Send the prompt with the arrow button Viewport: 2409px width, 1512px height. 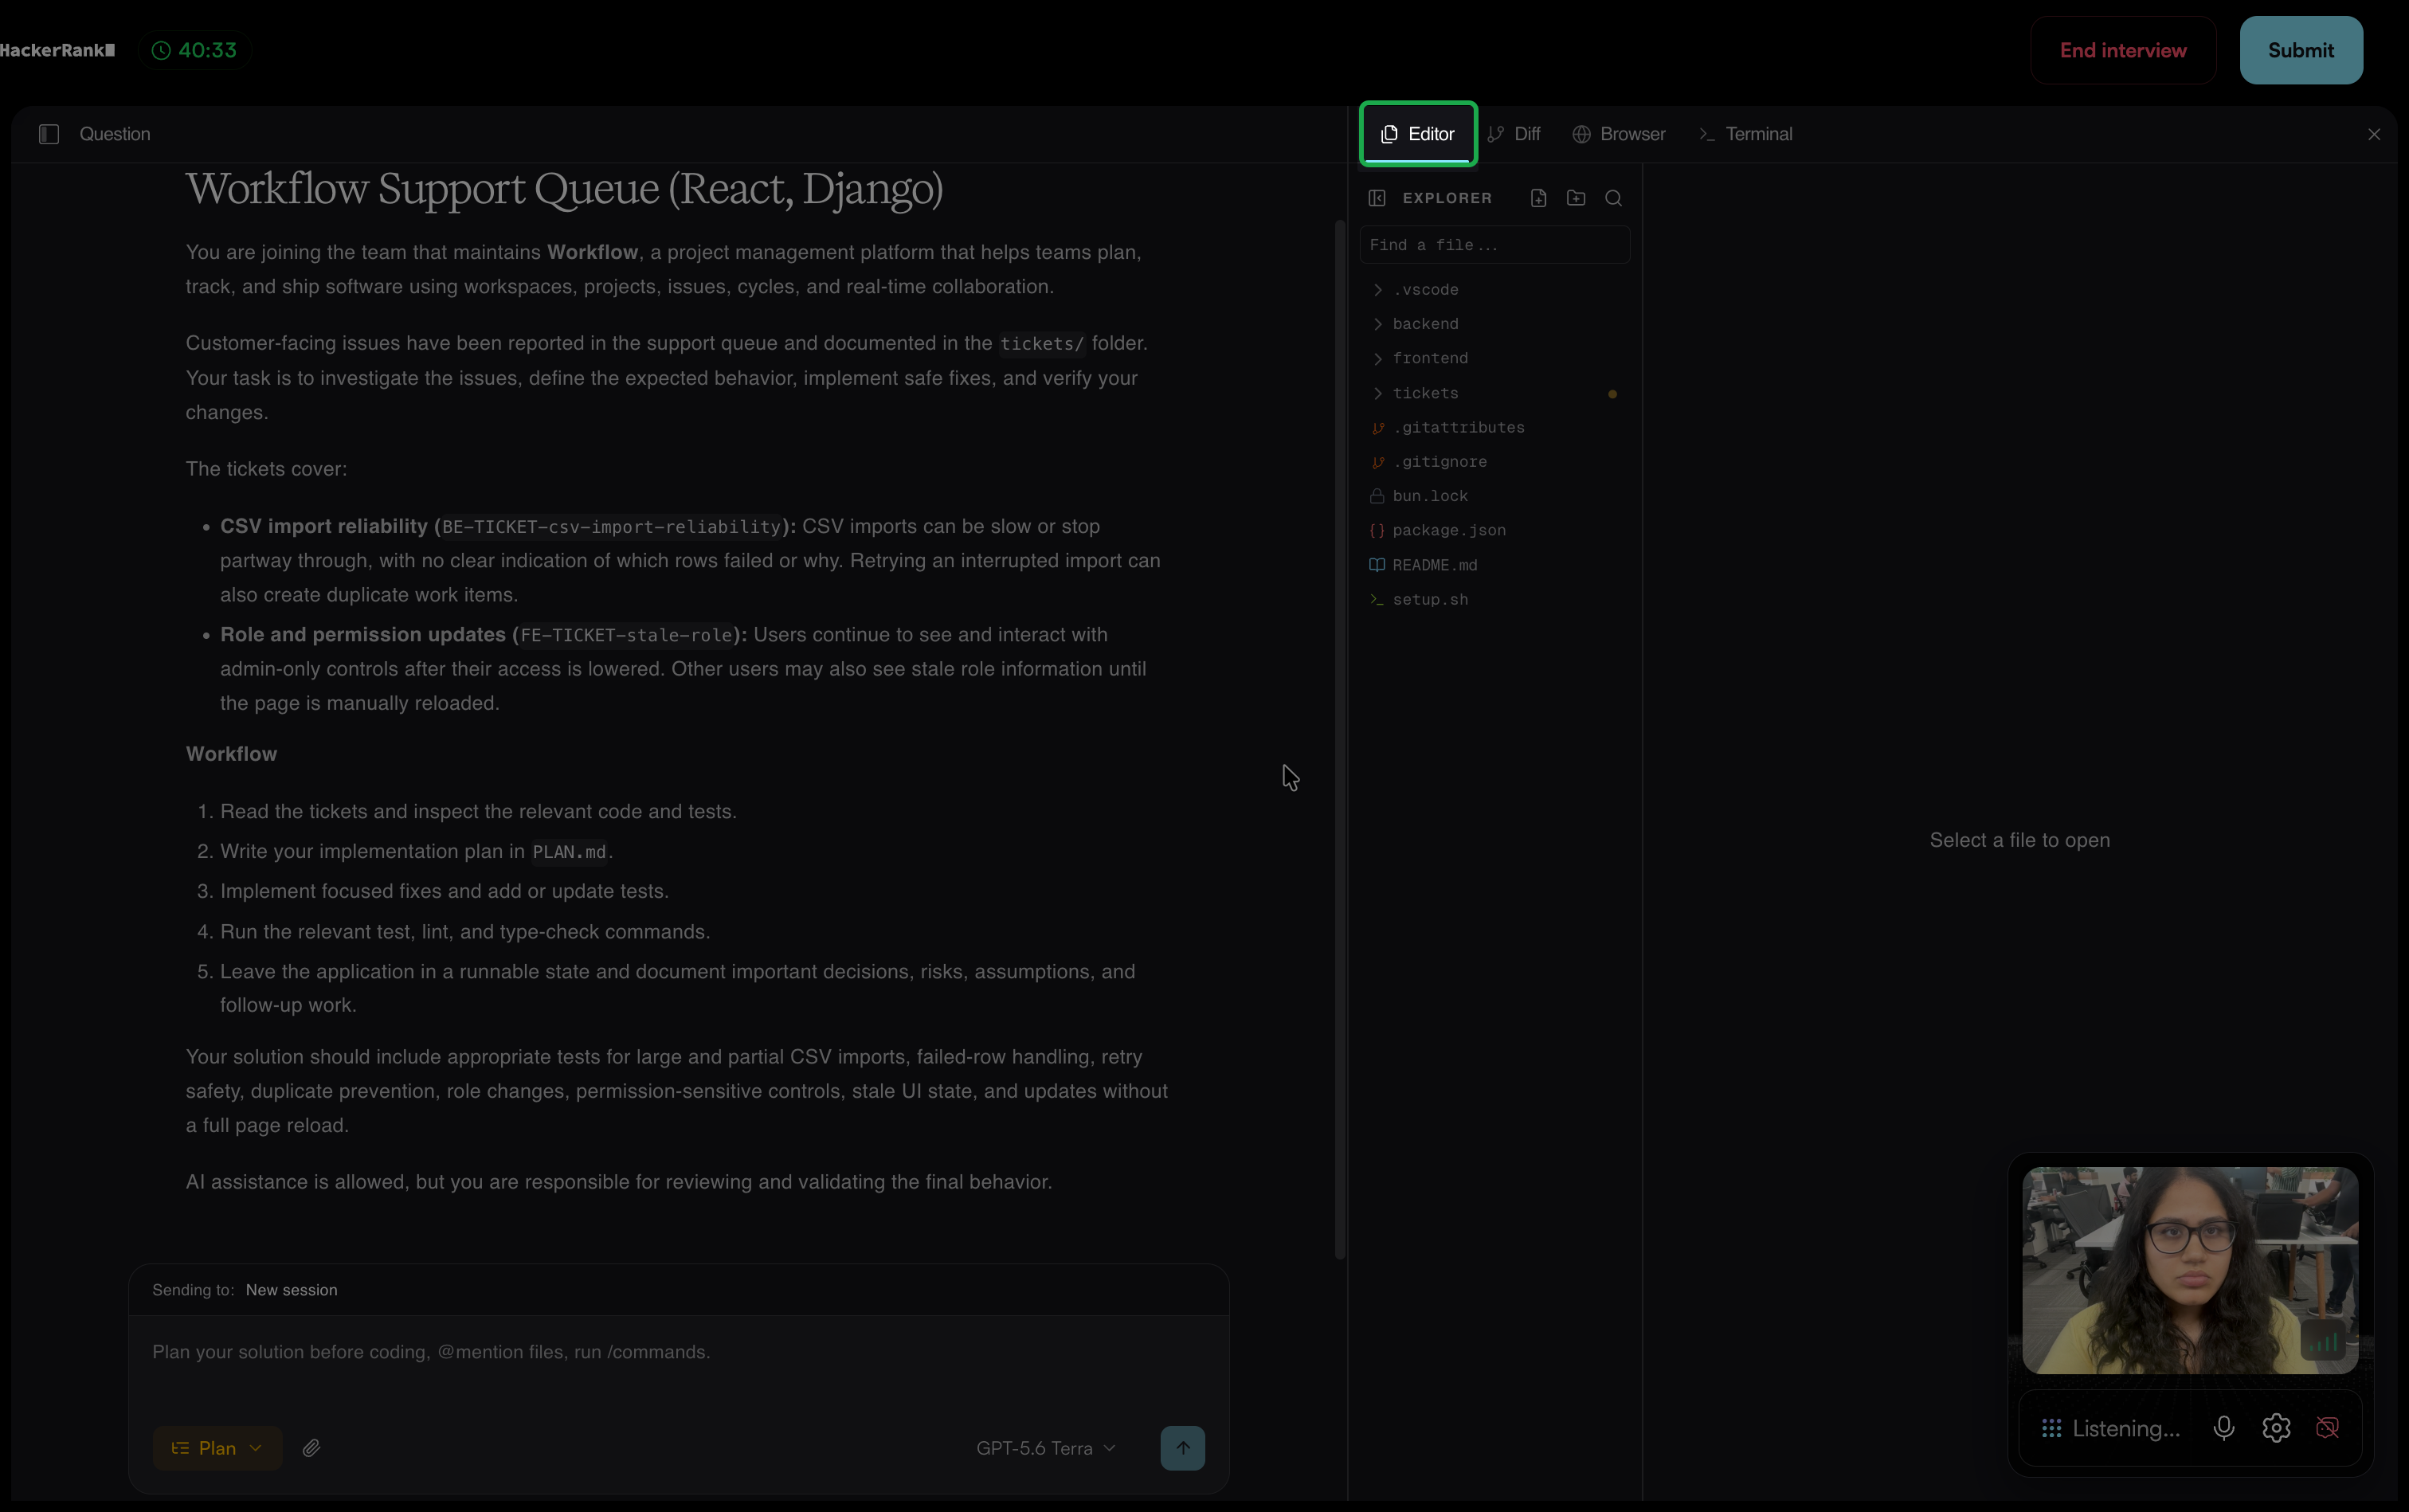[x=1183, y=1448]
